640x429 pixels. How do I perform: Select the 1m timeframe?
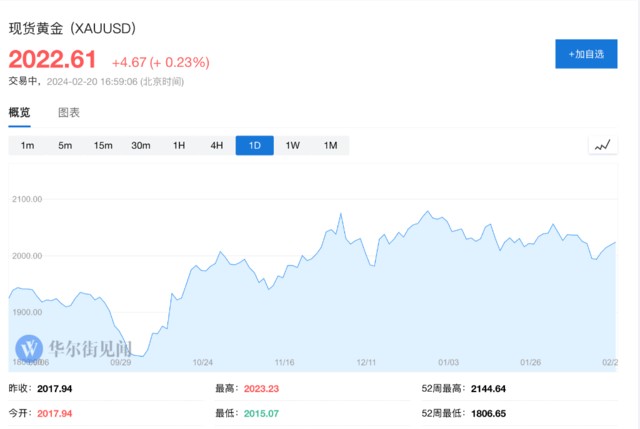coord(28,146)
